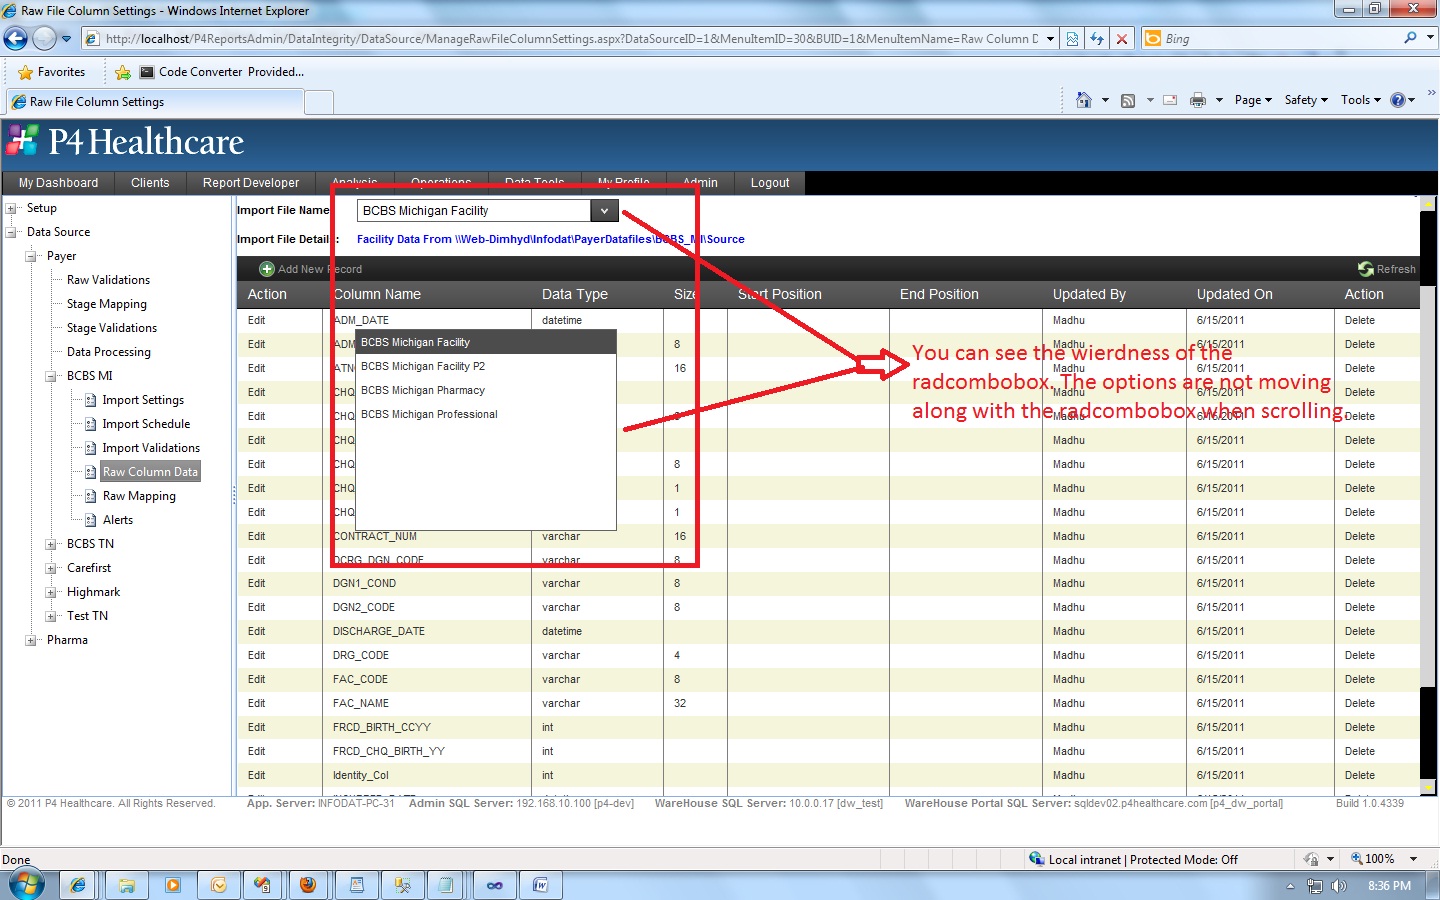Open the My Dashboard menu item
Screen dimensions: 1440x900
(x=58, y=183)
